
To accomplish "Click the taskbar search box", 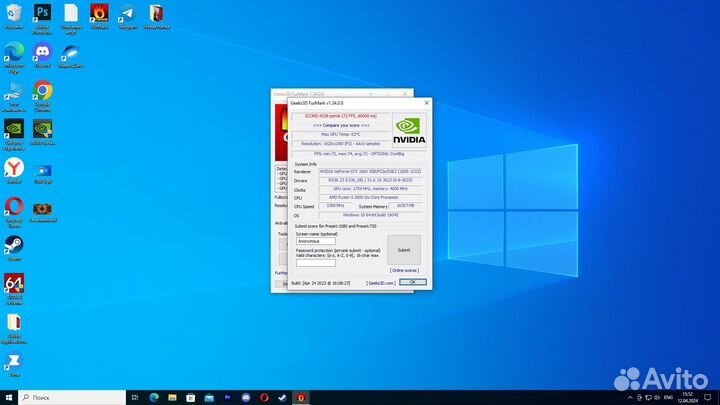I will [70, 397].
